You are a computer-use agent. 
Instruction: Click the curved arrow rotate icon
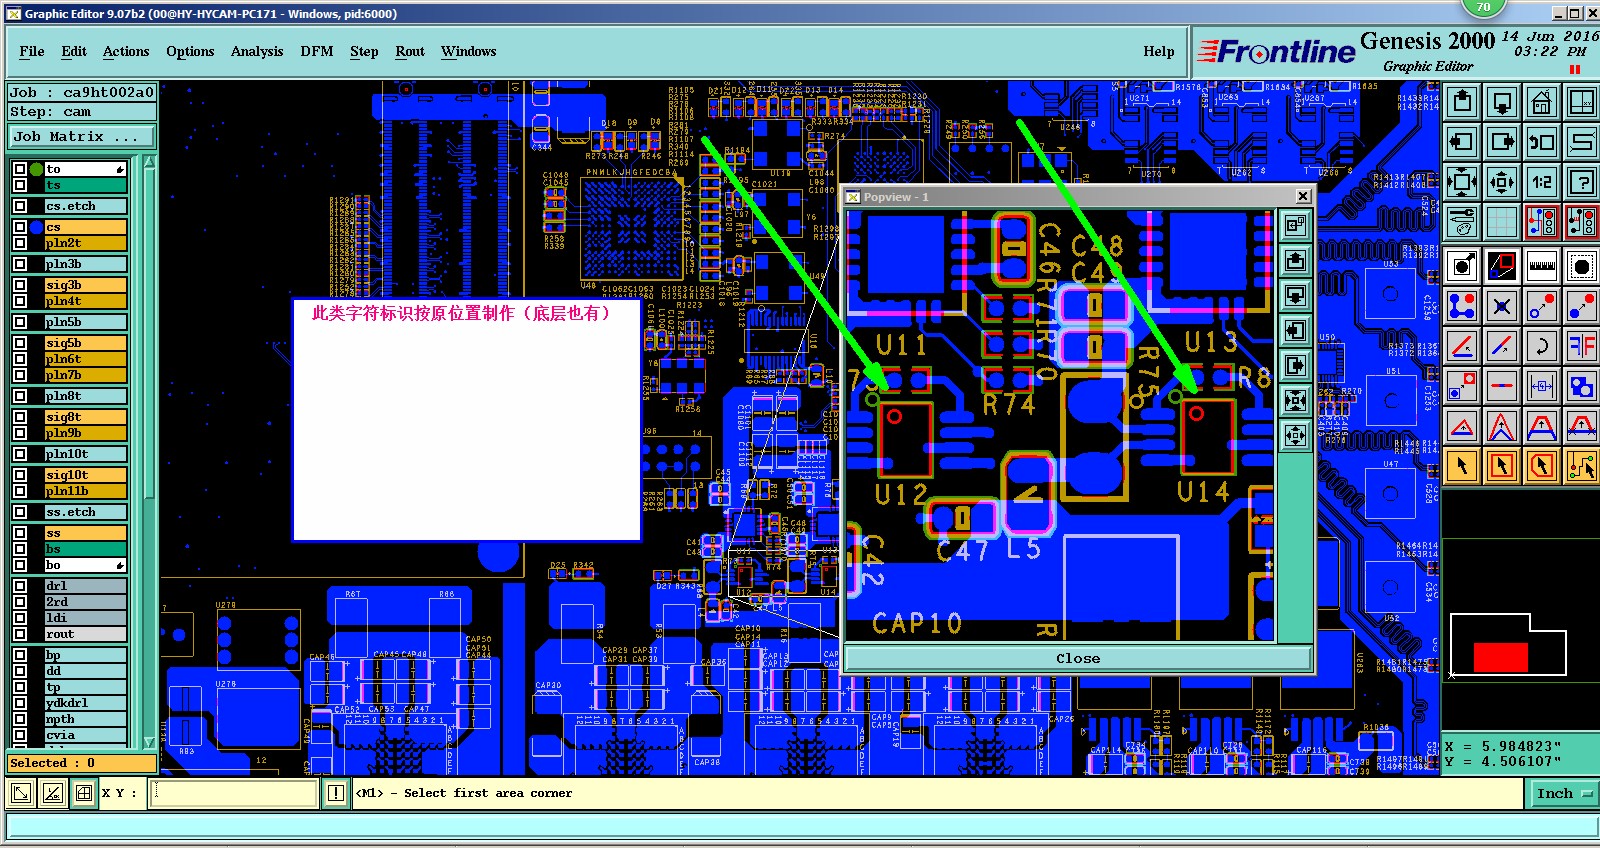pyautogui.click(x=1542, y=346)
